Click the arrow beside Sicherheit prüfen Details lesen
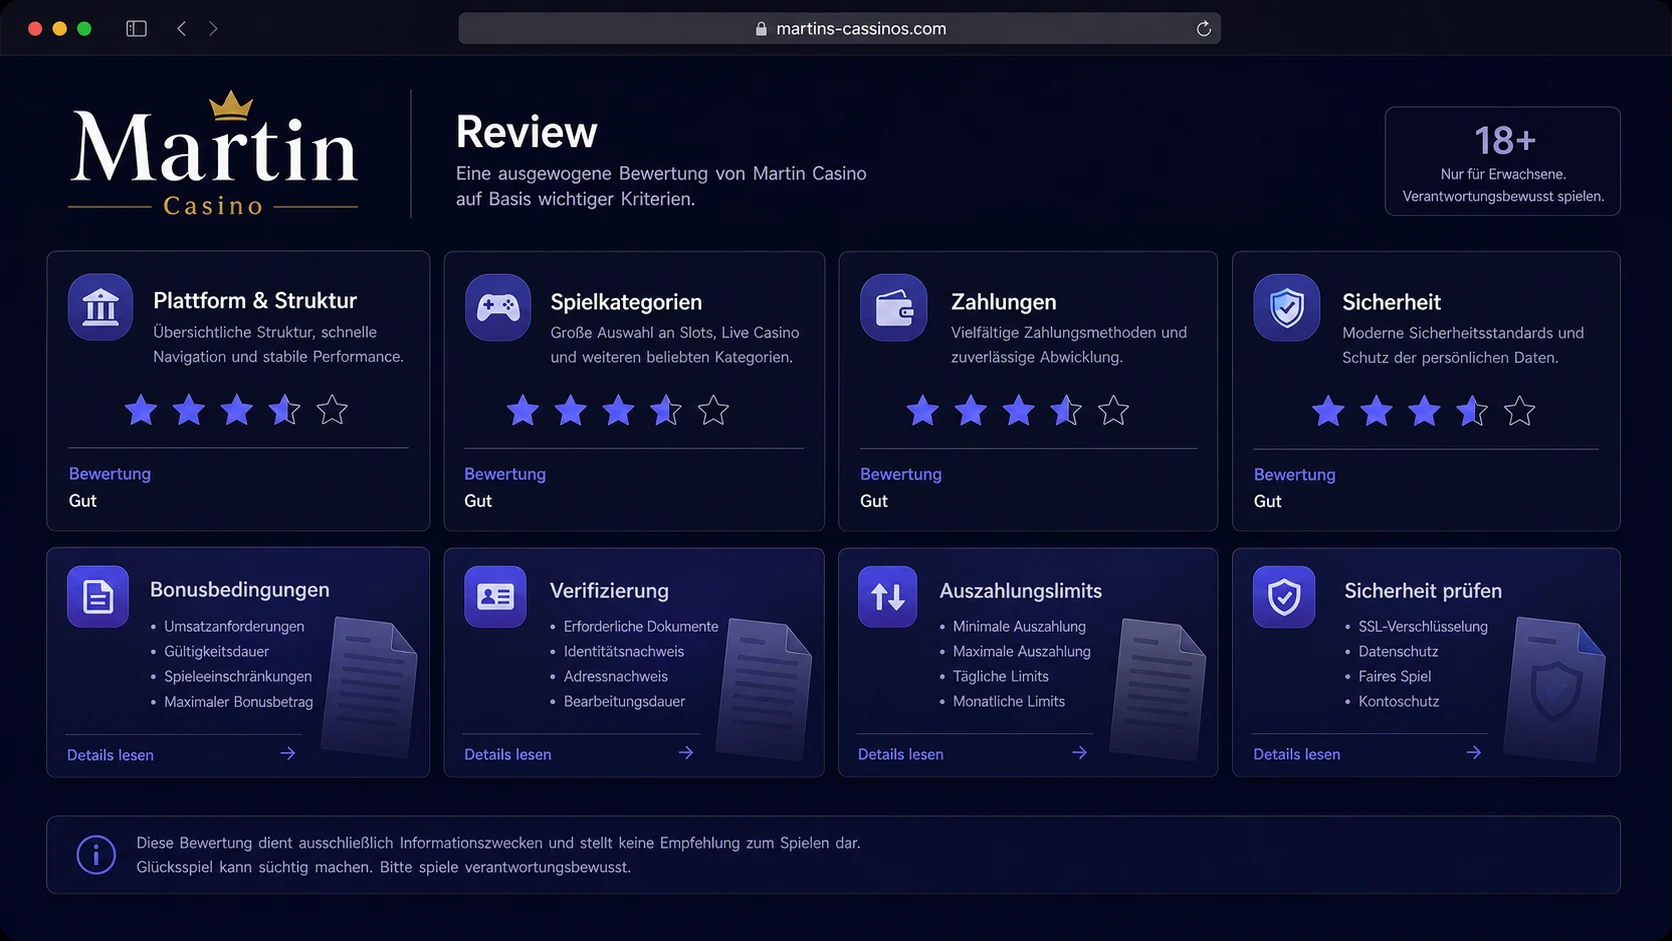Image resolution: width=1672 pixels, height=941 pixels. pos(1474,753)
